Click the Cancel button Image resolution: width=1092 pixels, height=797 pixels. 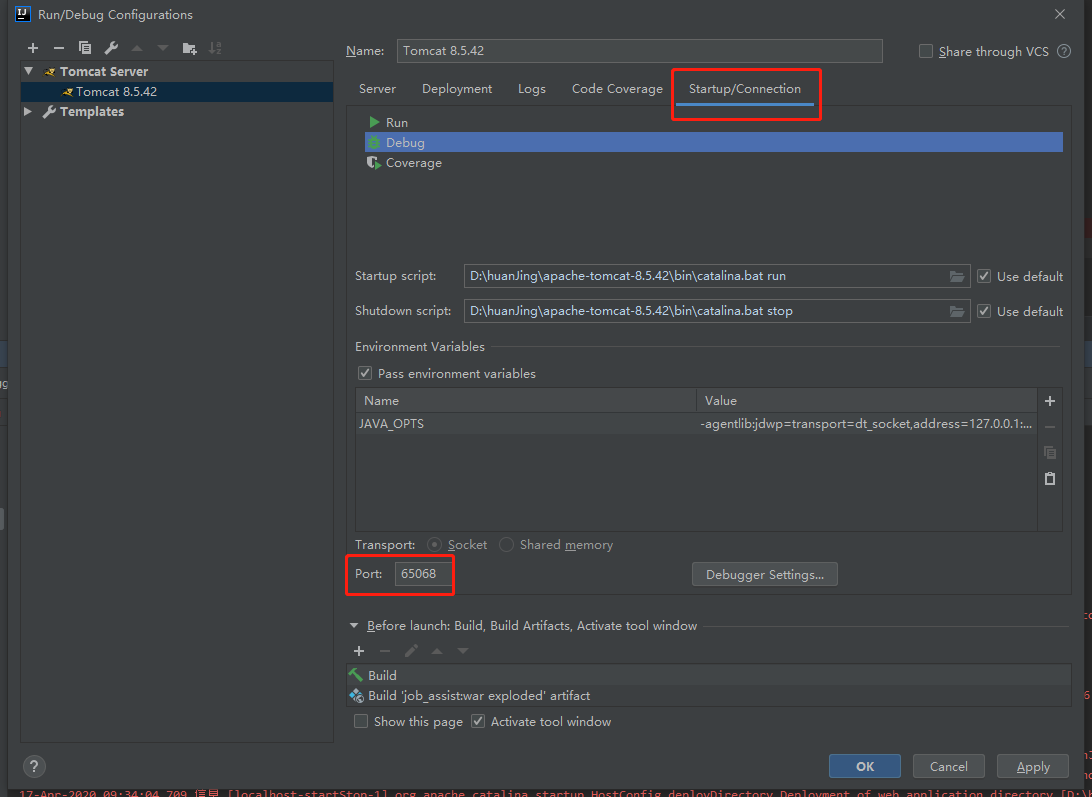(x=949, y=766)
